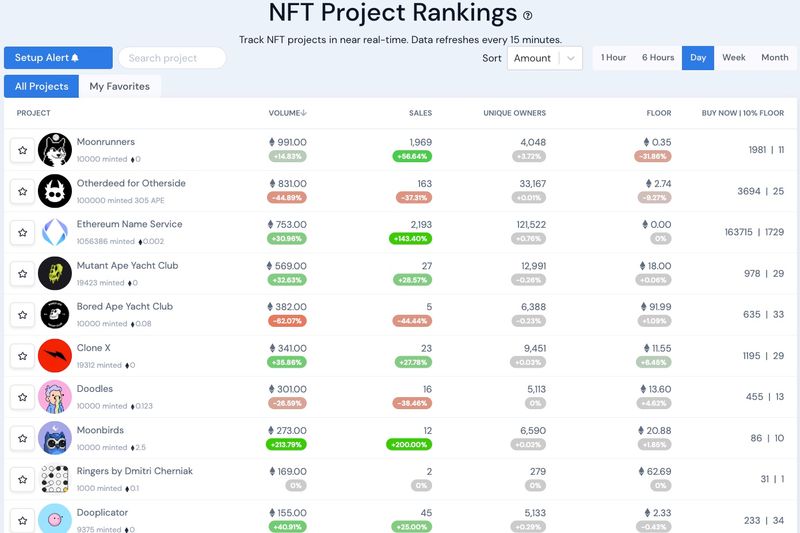Click the -31.86% Moonrunners floor badge
Screen dimensions: 800x533
click(653, 157)
